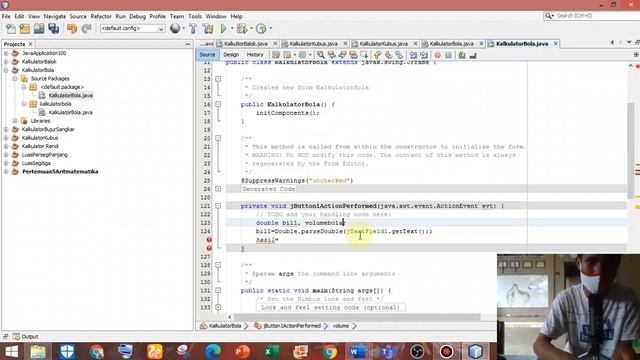Open the Tools menu

(195, 16)
